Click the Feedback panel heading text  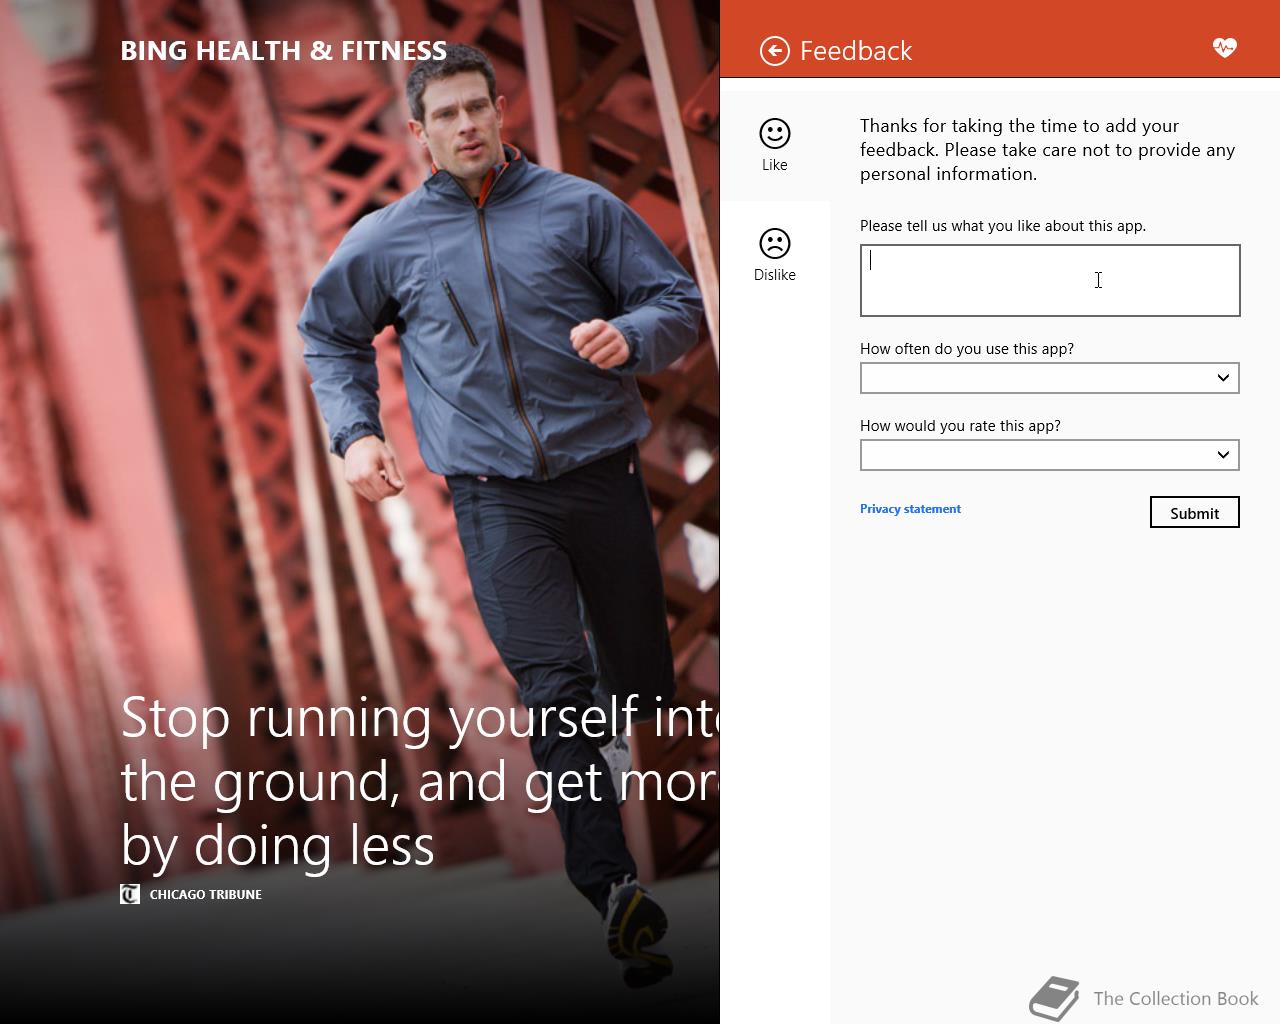tap(856, 51)
